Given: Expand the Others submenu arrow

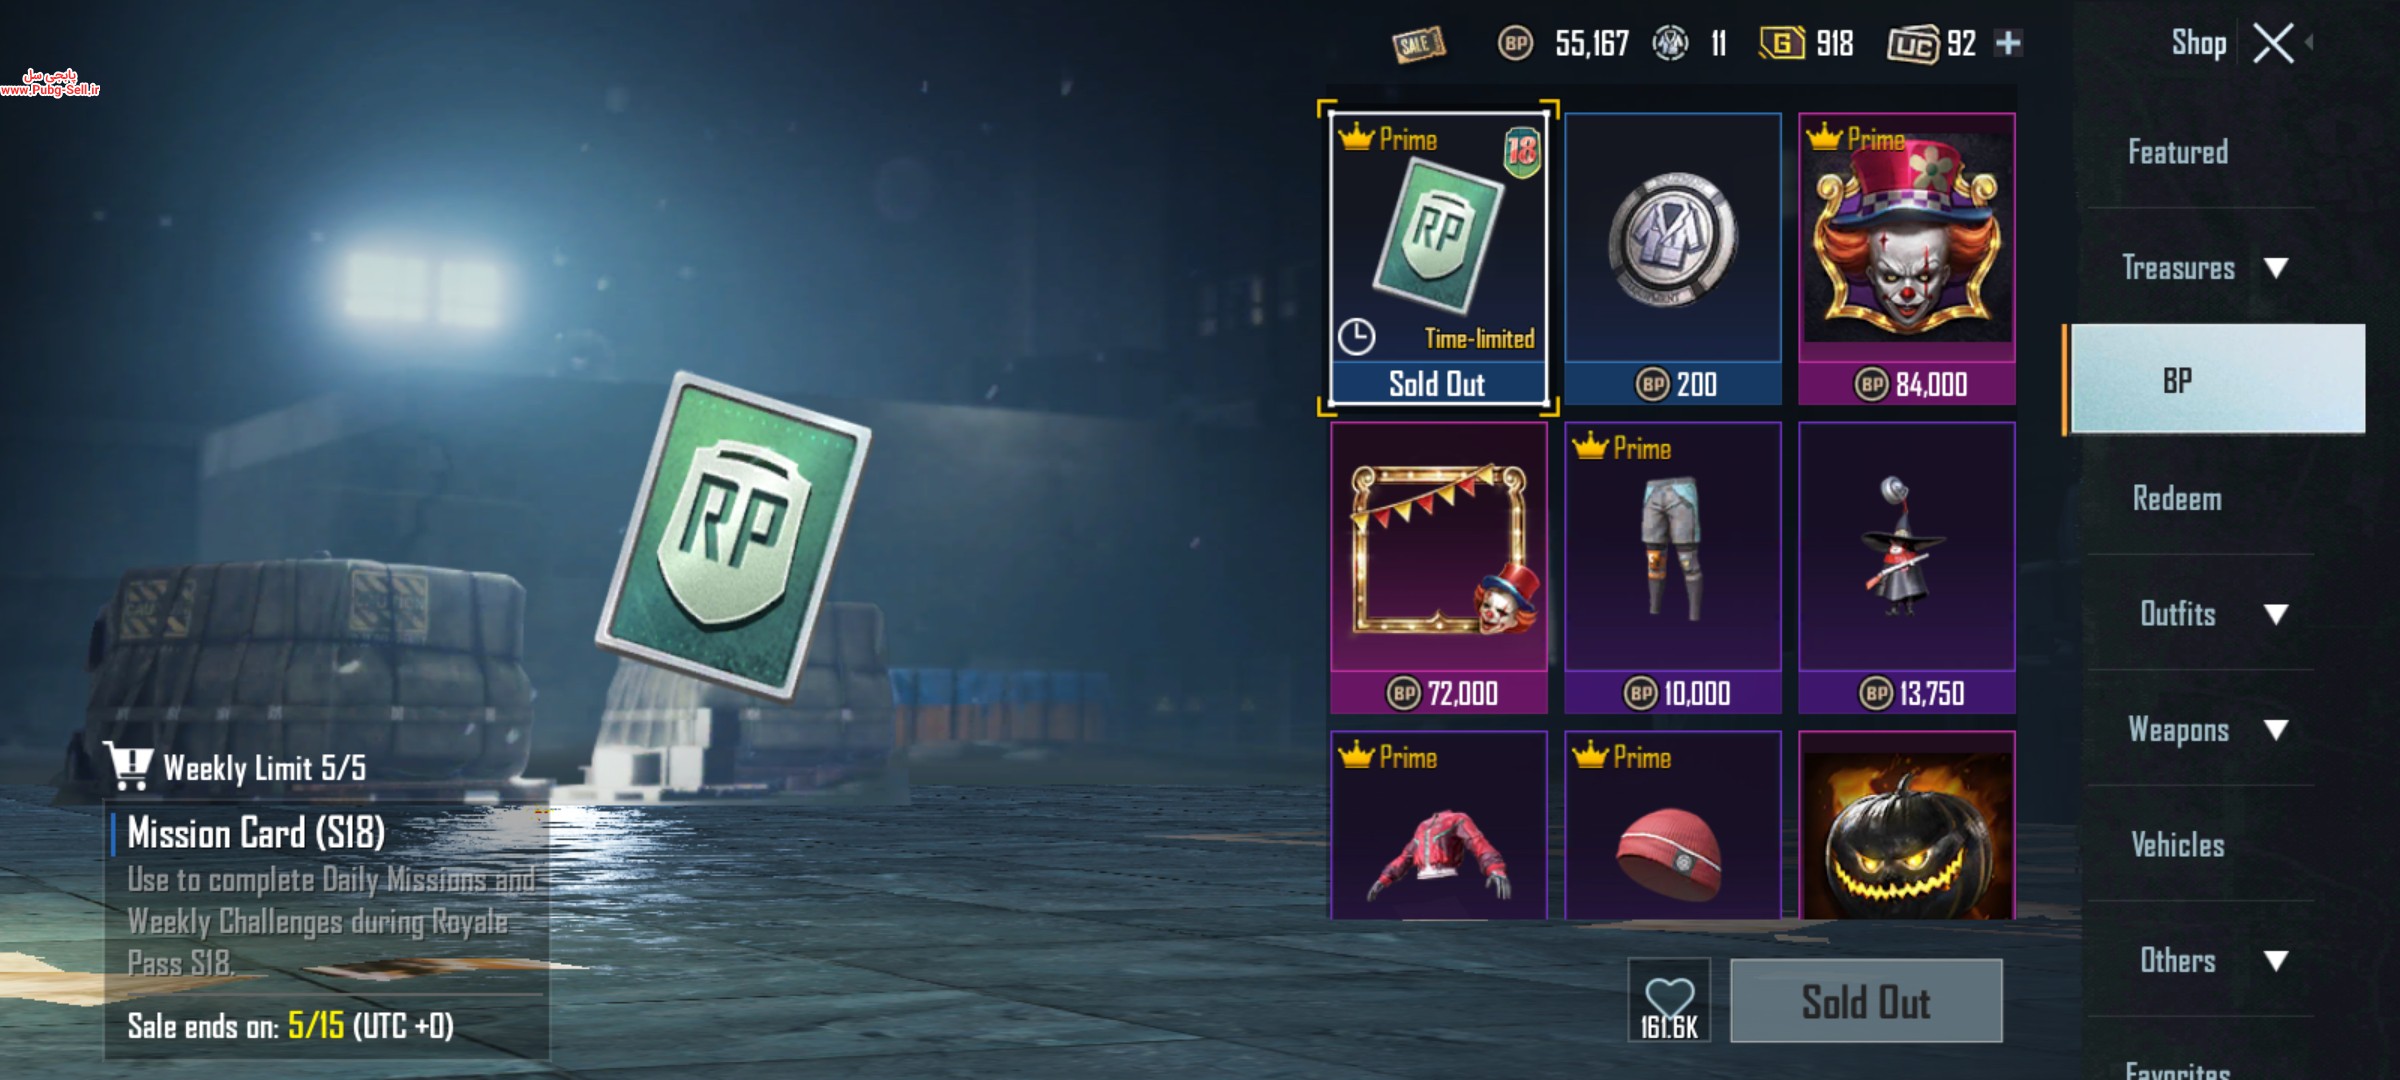Looking at the screenshot, I should (2277, 961).
